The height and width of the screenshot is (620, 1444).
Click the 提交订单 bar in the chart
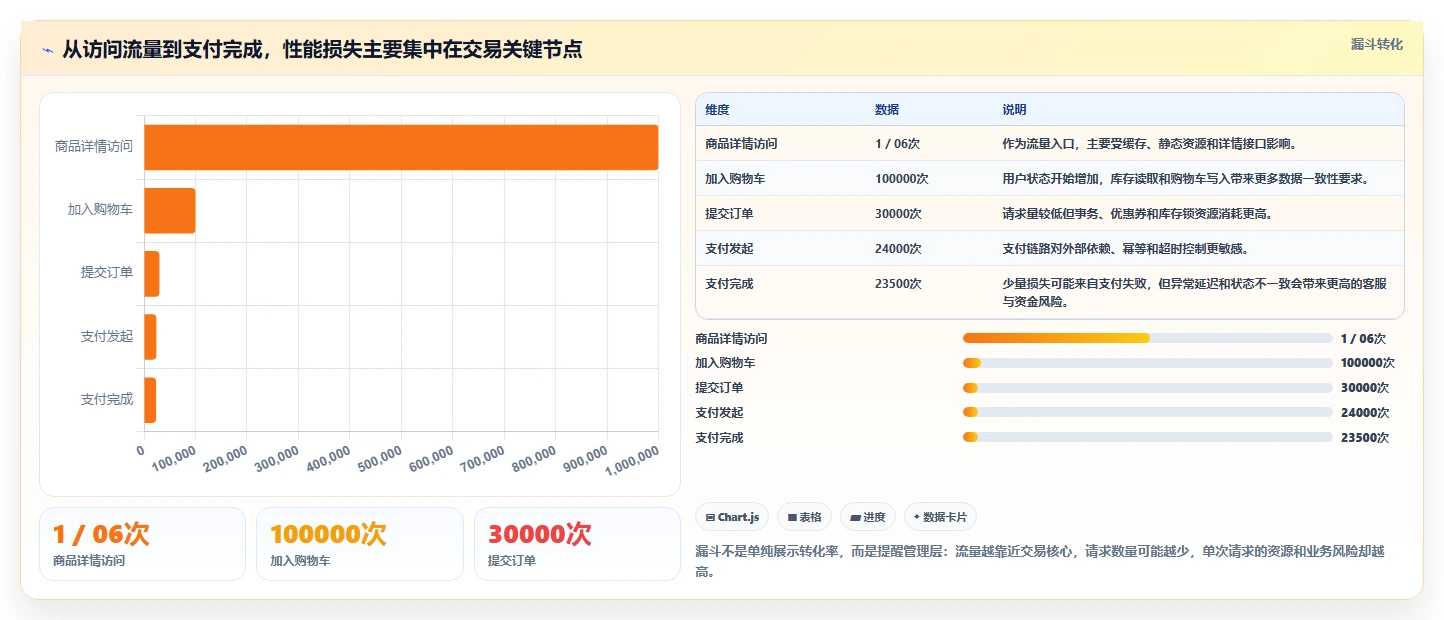click(x=152, y=273)
